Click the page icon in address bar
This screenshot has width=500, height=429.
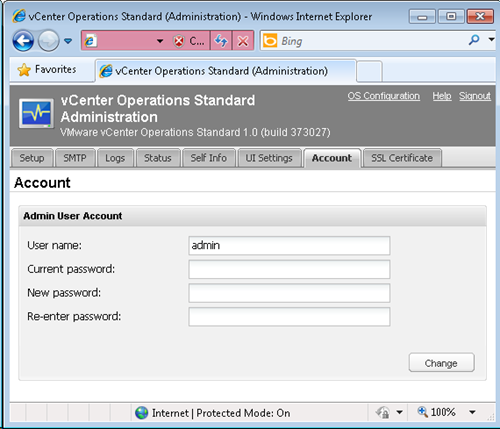(90, 41)
